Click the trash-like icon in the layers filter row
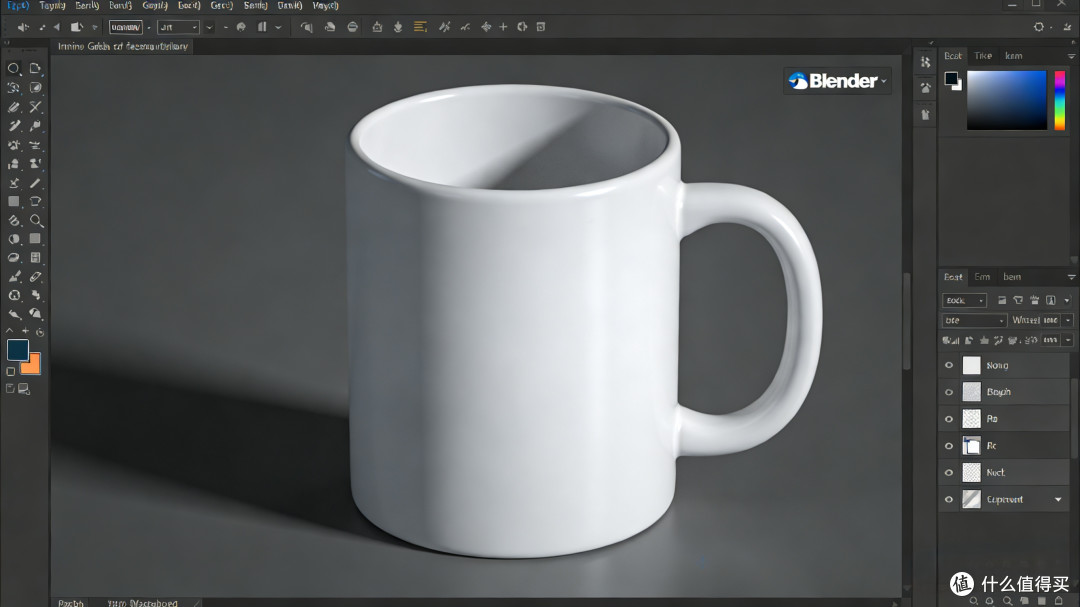The image size is (1080, 607). (x=1035, y=300)
